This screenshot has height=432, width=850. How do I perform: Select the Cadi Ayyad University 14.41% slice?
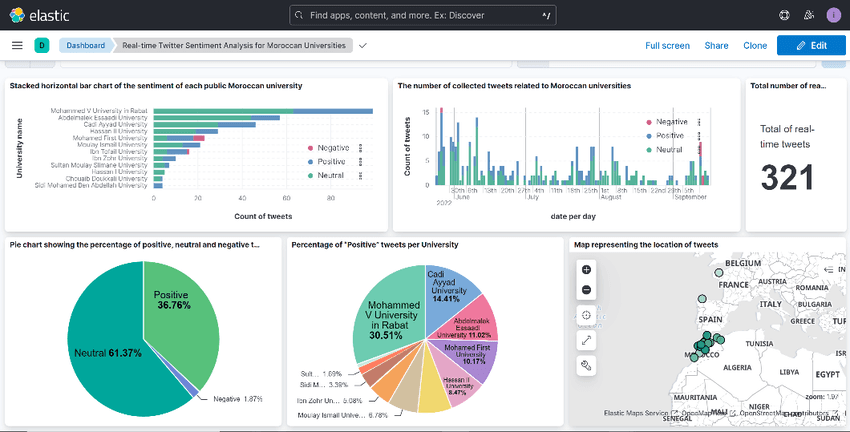coord(449,293)
